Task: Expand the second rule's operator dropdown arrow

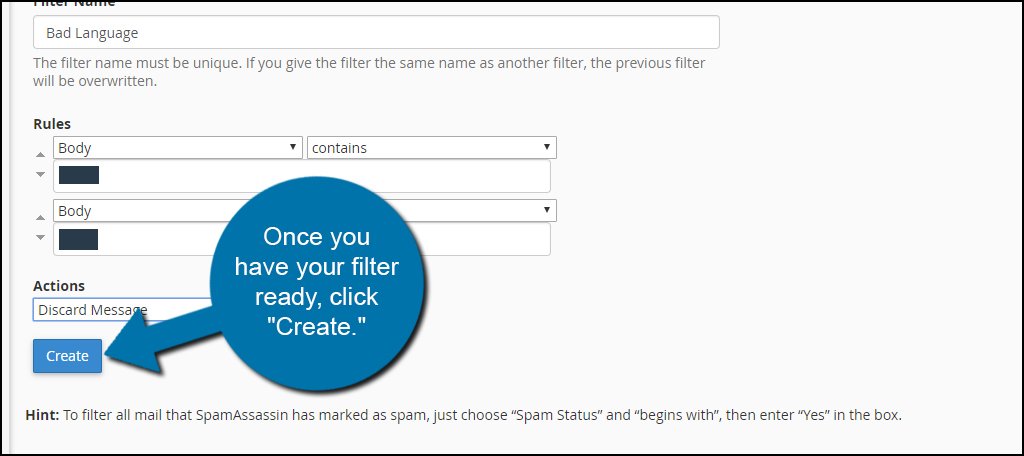Action: pos(547,210)
